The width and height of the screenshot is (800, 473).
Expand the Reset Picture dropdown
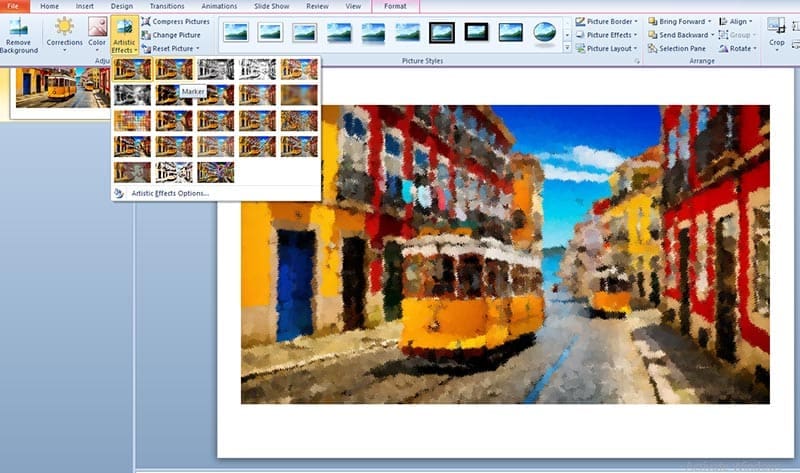[198, 48]
